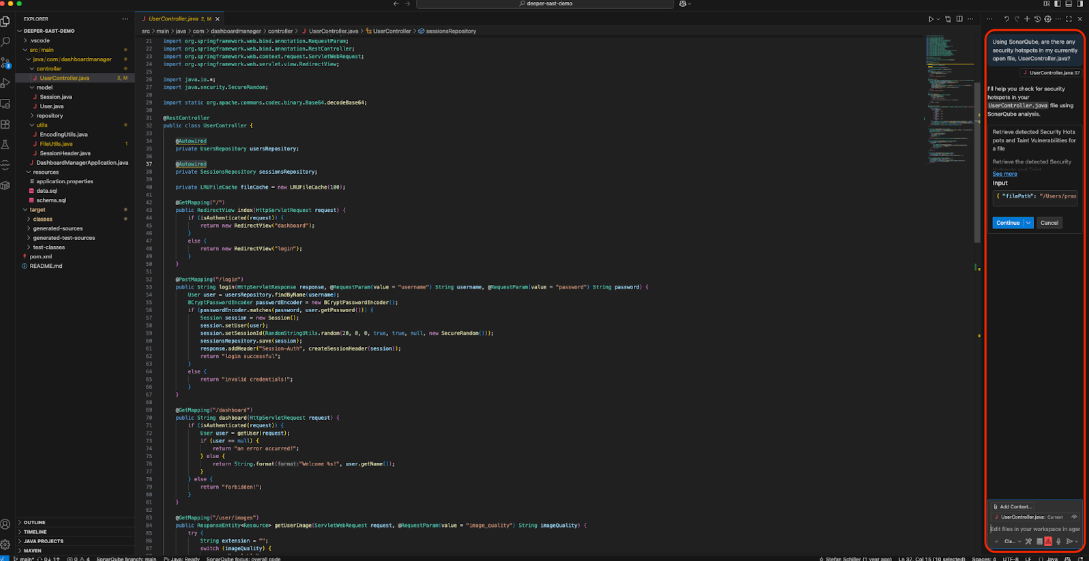Open chat settings gear icon
Image resolution: width=1089 pixels, height=561 pixels.
1048,19
